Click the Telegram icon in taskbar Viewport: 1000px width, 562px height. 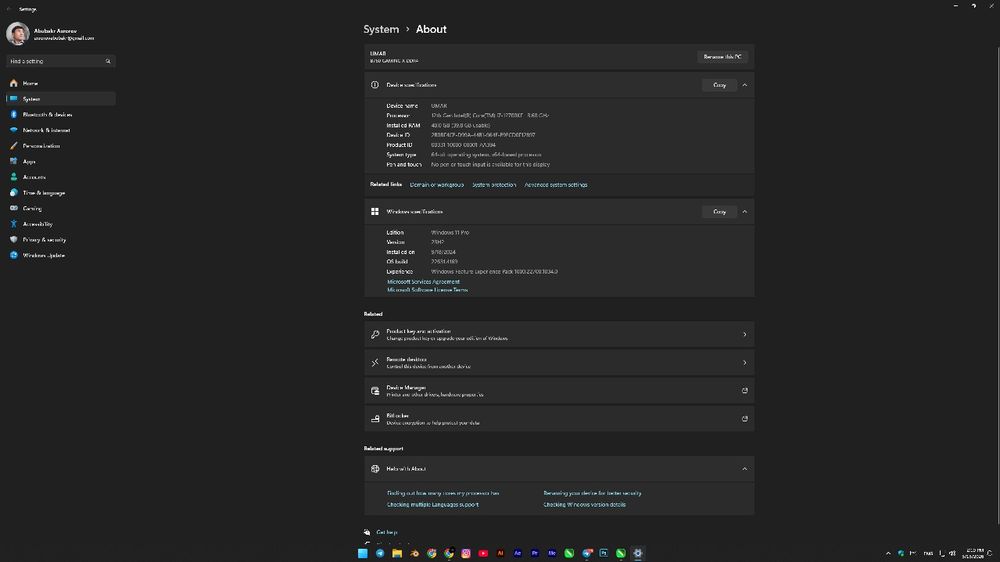380,553
